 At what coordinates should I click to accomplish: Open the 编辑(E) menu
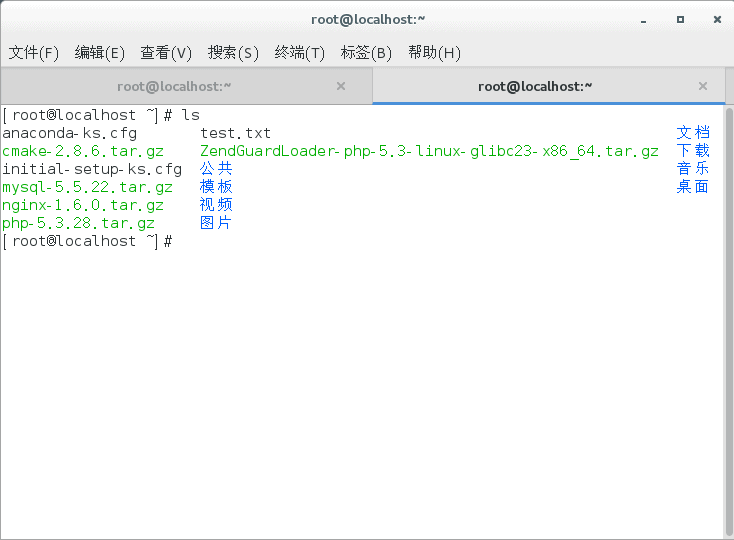[x=100, y=52]
